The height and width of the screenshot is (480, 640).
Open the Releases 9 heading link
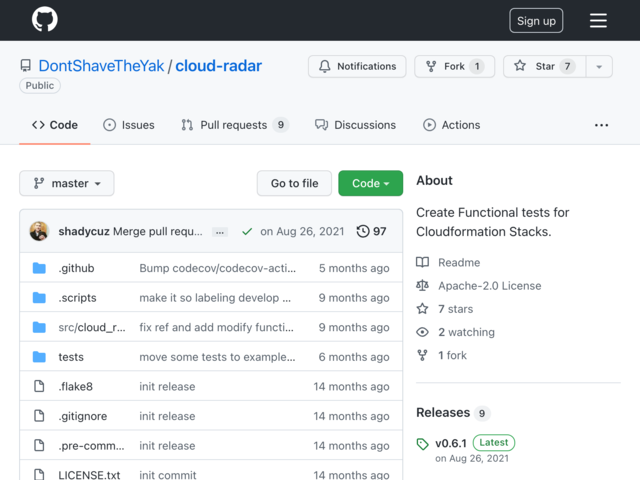tap(453, 413)
